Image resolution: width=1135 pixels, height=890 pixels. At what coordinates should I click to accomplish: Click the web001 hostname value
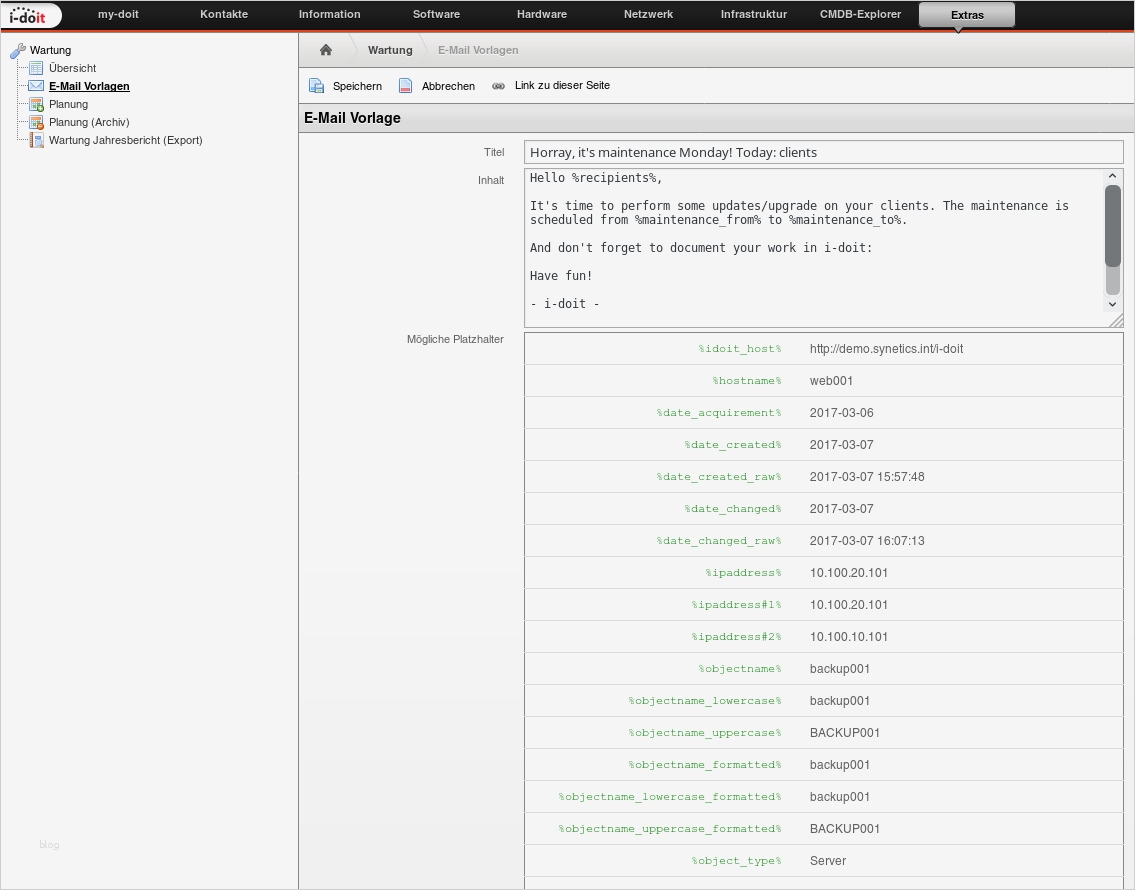click(x=831, y=381)
